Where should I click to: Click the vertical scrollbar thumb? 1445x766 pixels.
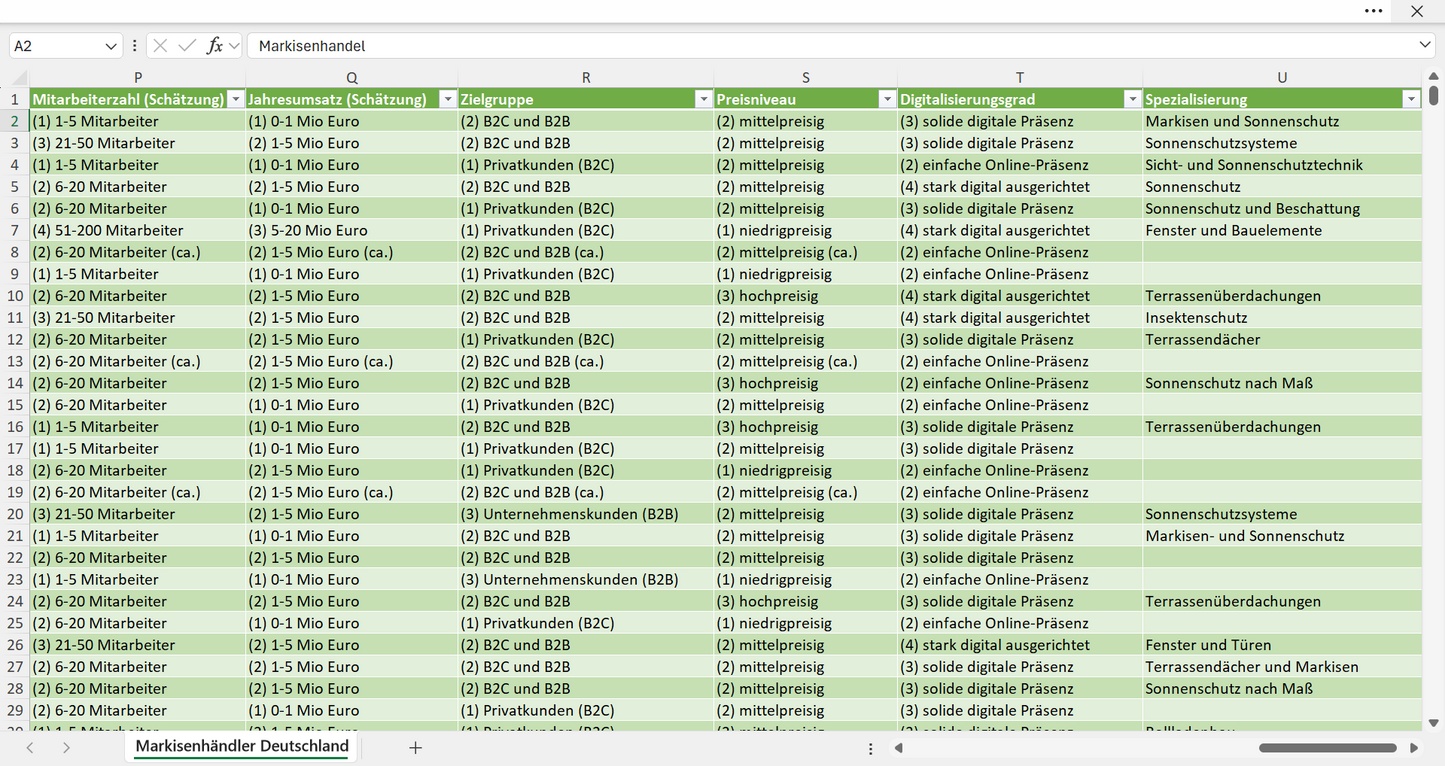pyautogui.click(x=1433, y=96)
